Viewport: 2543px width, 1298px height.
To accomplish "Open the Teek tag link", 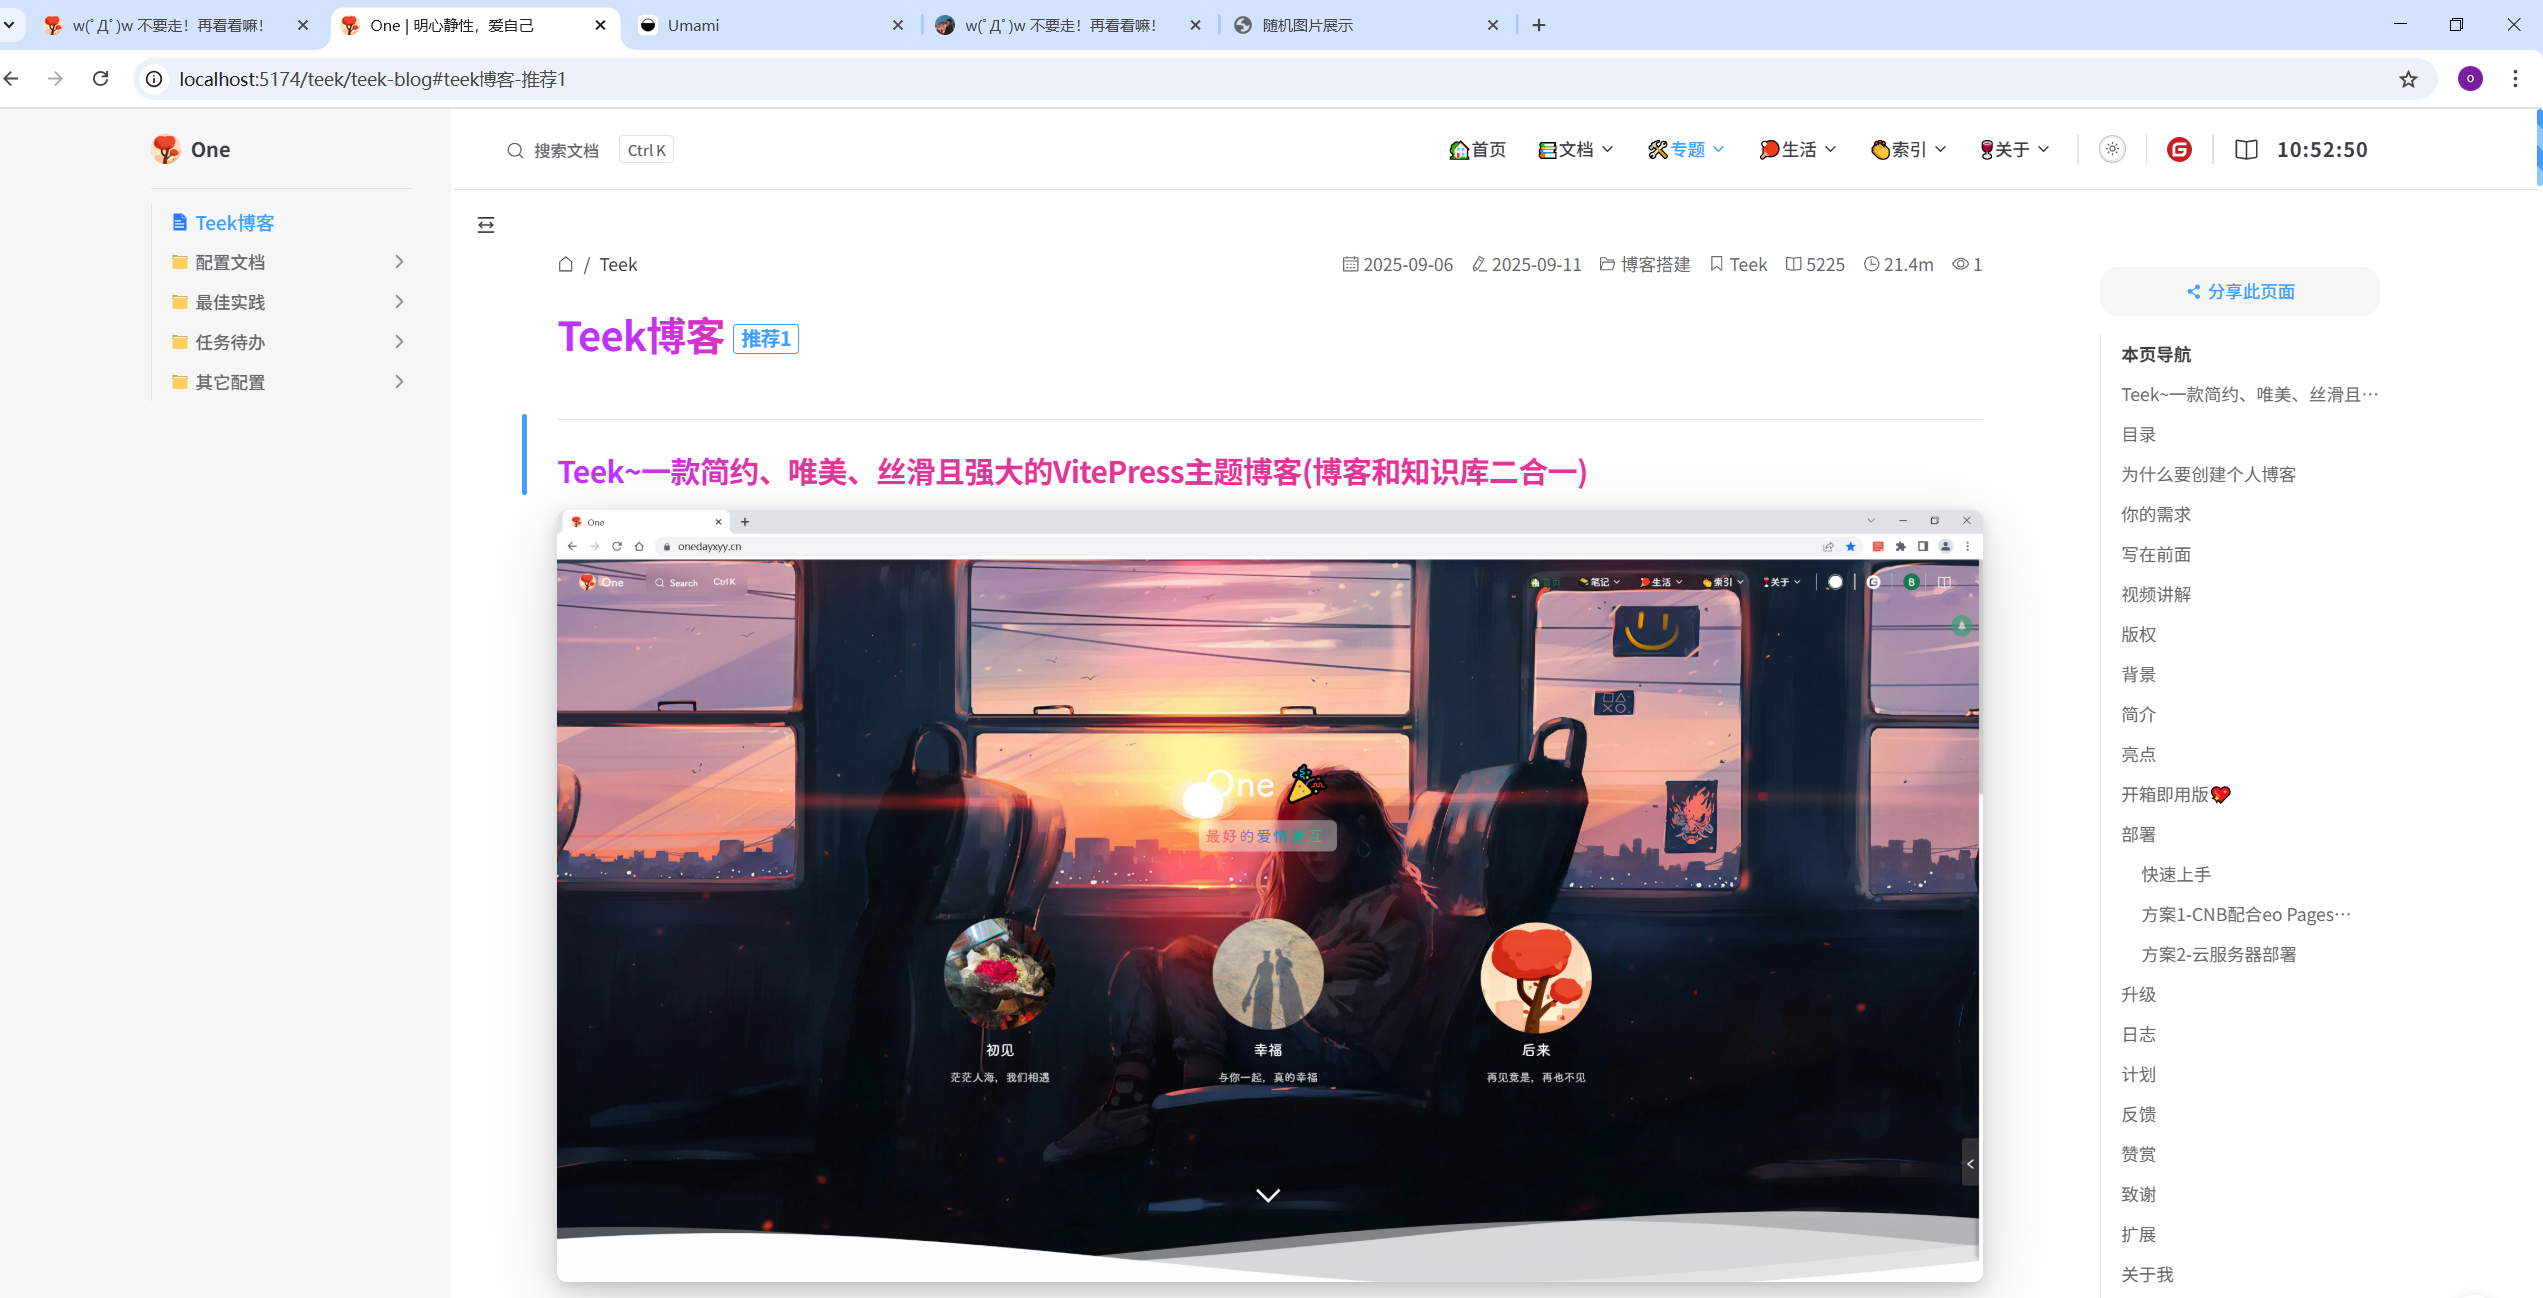I will 1748,264.
